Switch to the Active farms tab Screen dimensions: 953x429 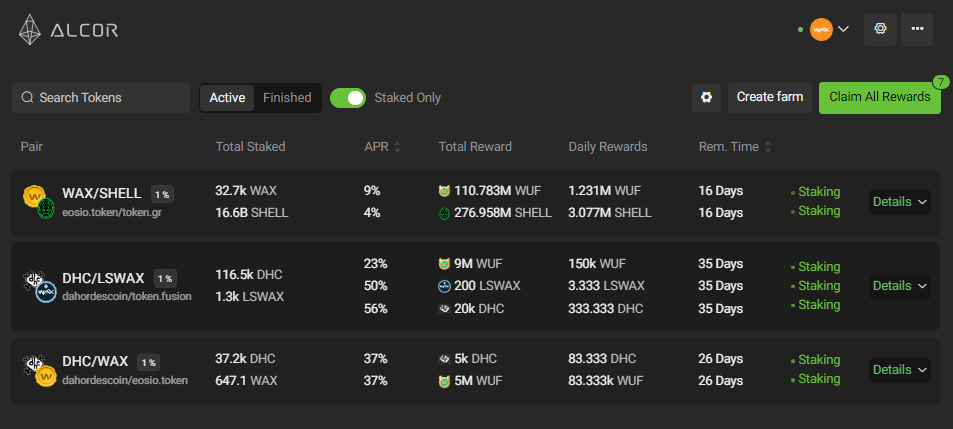pos(227,98)
